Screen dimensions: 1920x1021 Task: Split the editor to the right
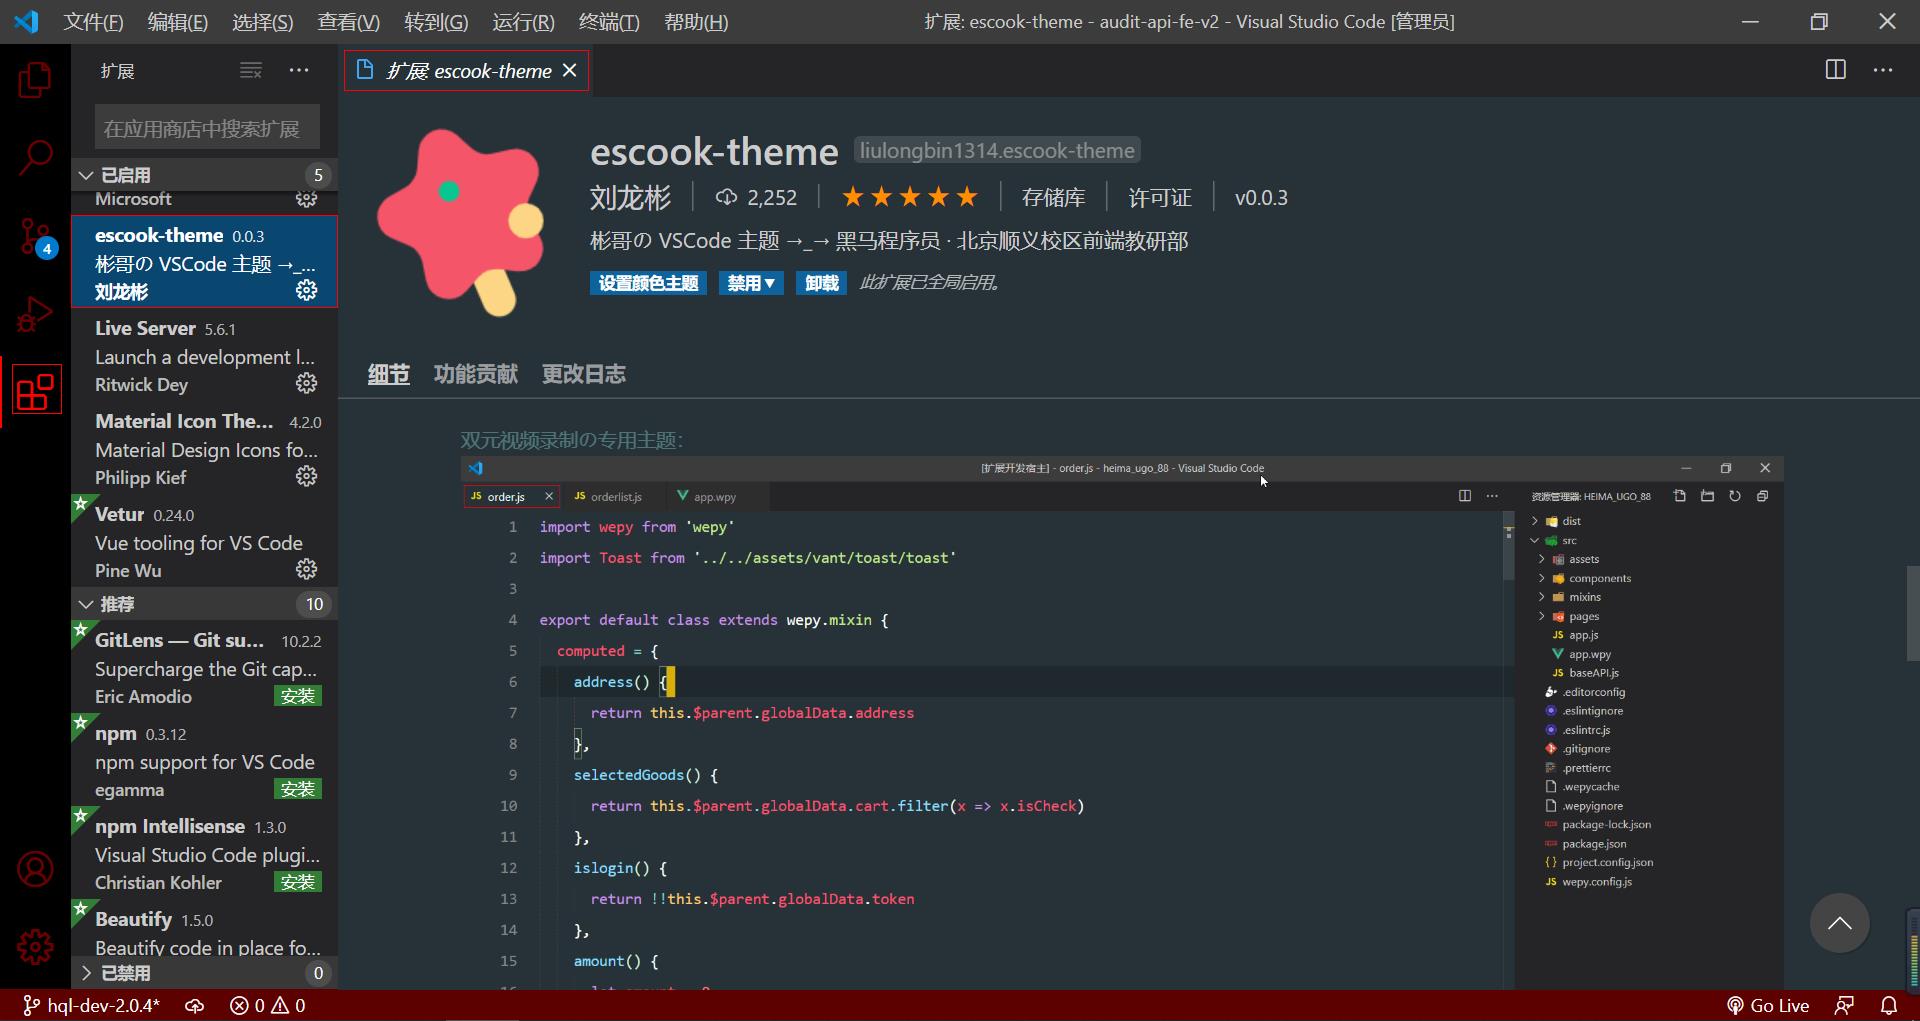(1836, 70)
